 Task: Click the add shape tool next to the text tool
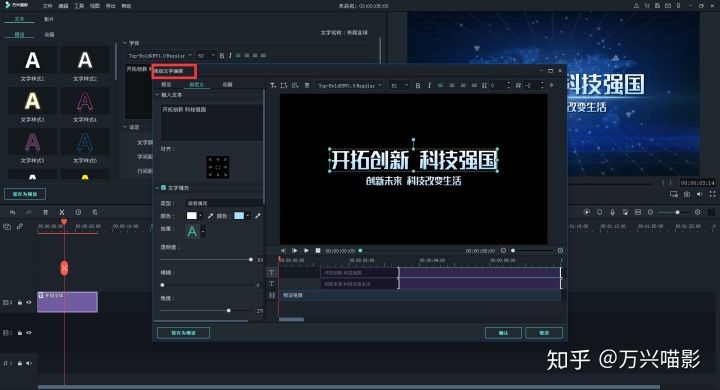click(284, 85)
